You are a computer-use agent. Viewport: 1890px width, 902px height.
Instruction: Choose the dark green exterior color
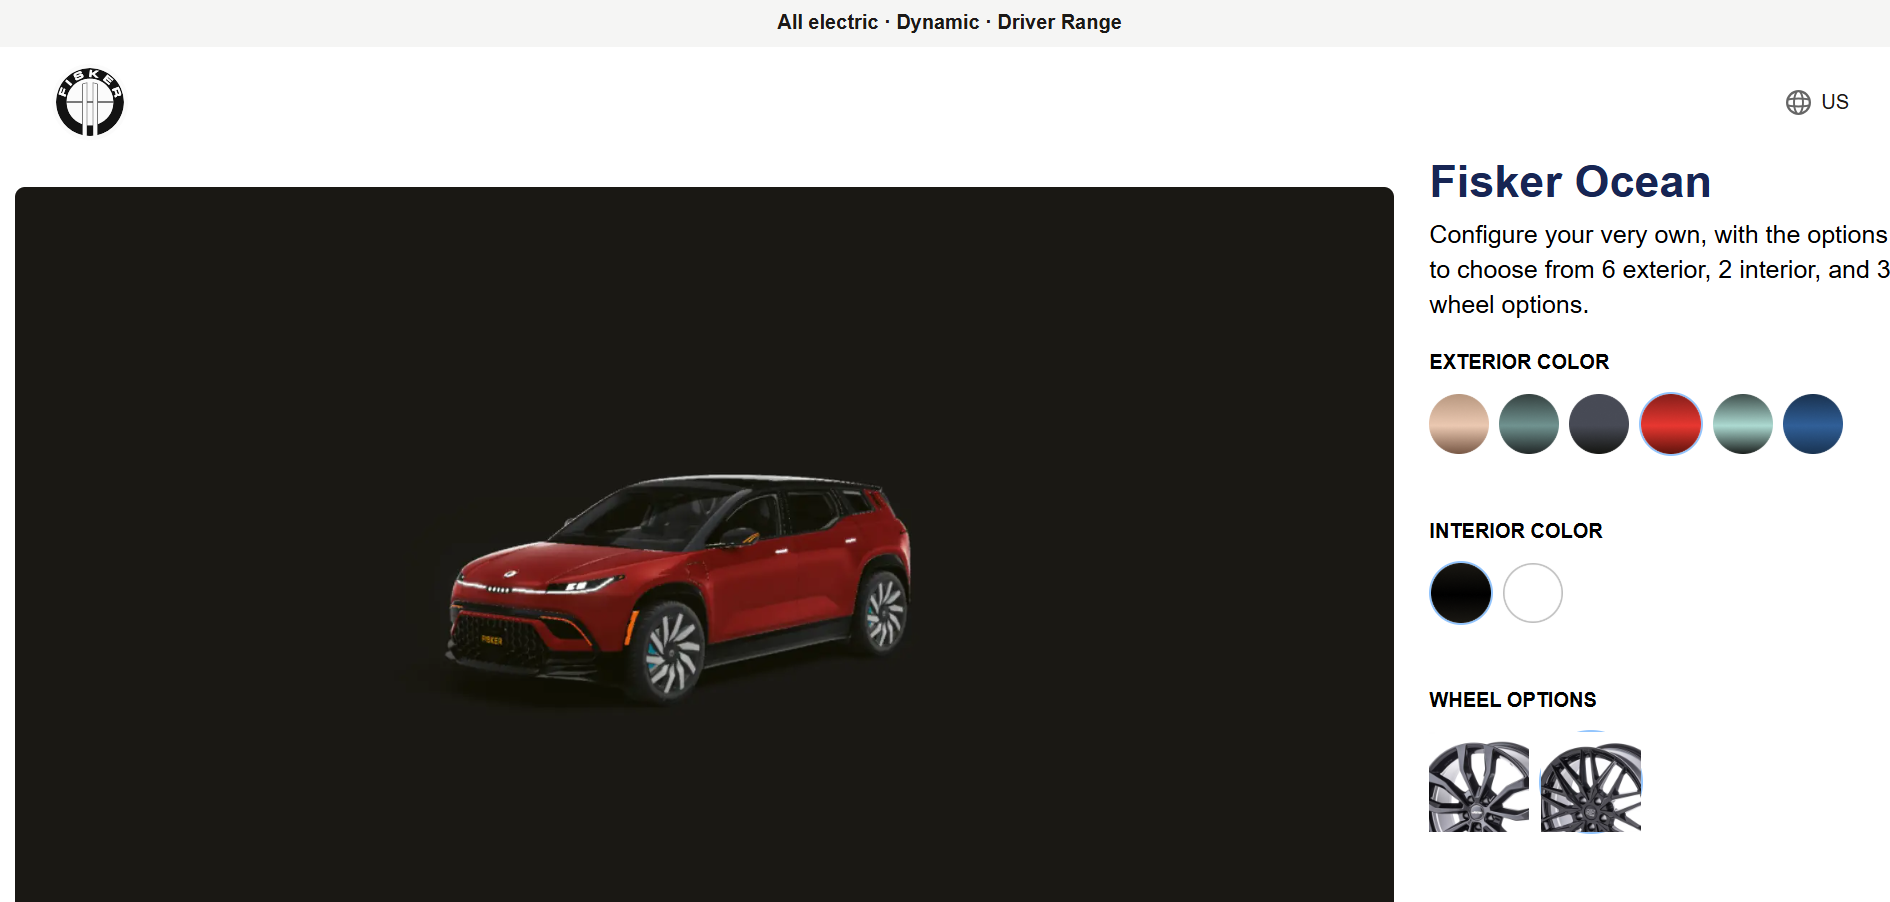(1529, 424)
